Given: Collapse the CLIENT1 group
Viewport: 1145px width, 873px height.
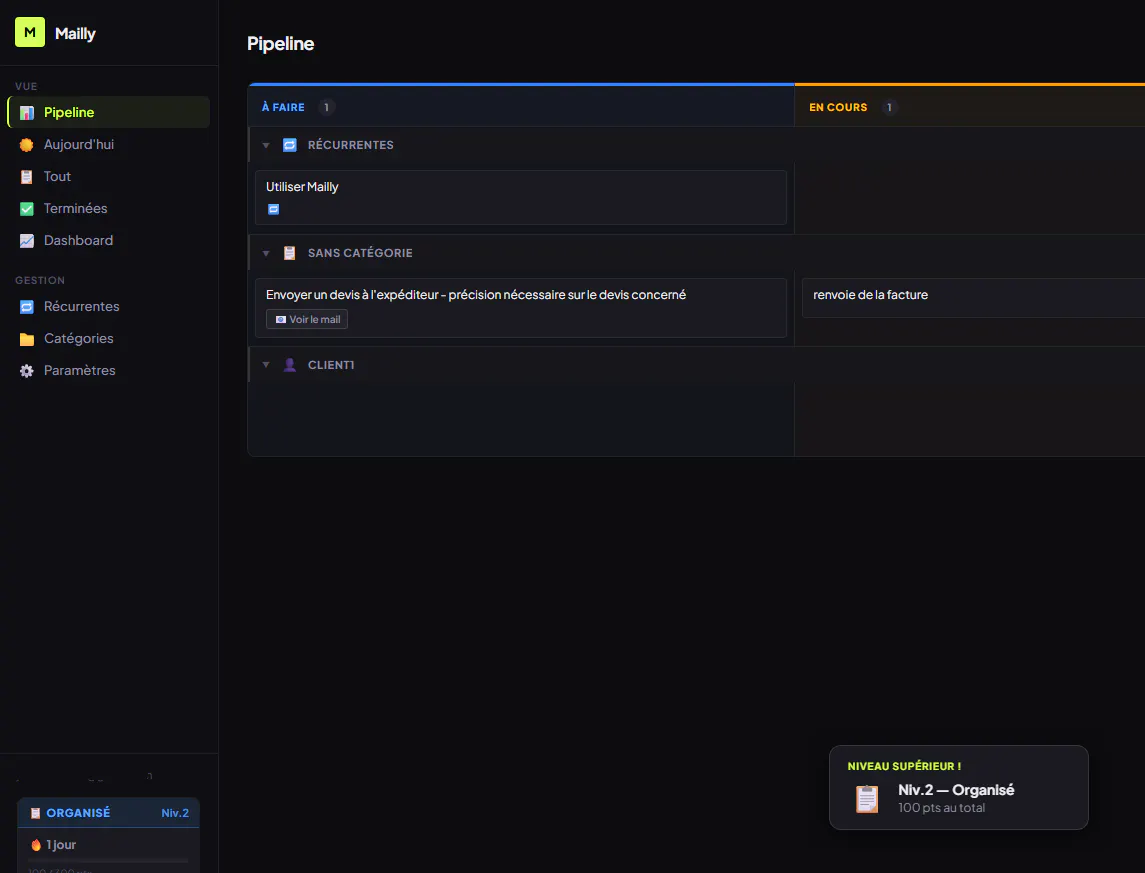Looking at the screenshot, I should 266,365.
